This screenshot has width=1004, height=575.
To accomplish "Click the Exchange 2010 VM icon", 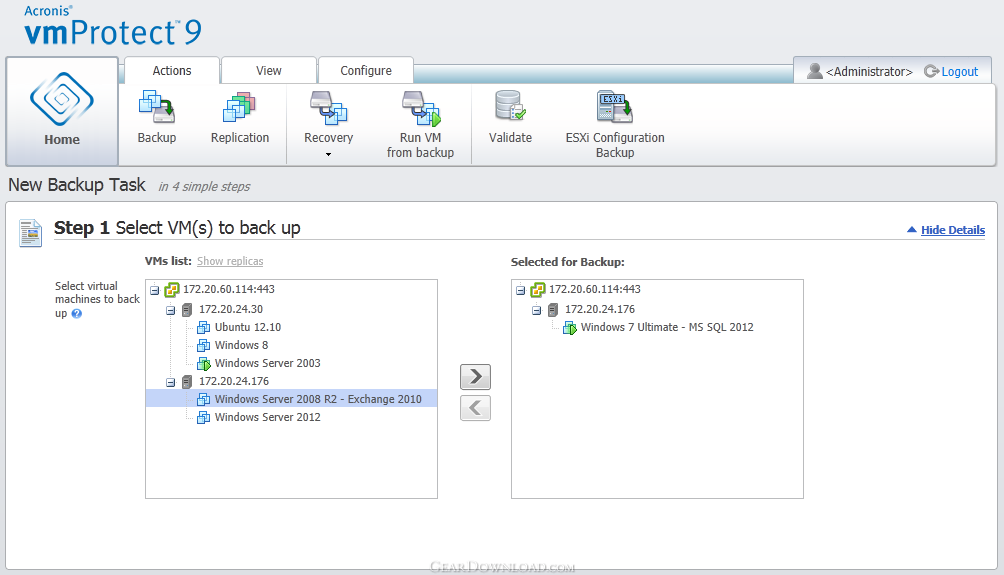I will pyautogui.click(x=204, y=400).
